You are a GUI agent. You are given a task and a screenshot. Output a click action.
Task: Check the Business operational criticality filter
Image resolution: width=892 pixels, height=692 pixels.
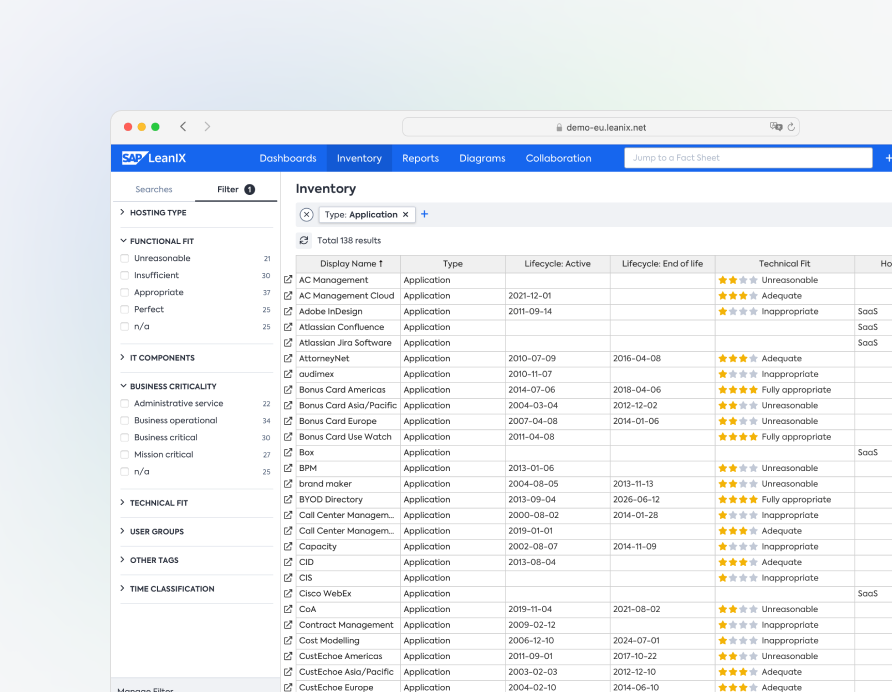click(125, 420)
